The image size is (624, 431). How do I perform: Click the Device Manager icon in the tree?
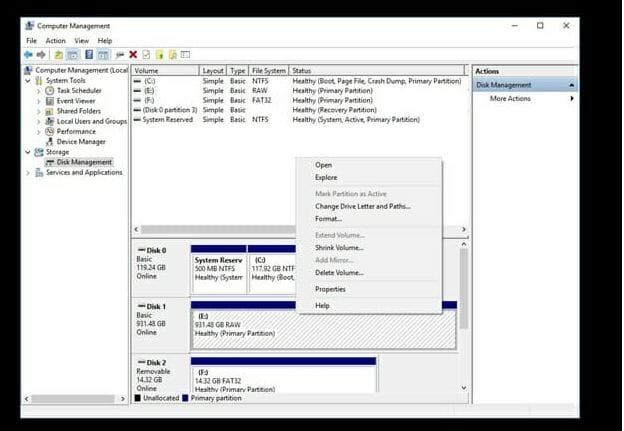[x=49, y=142]
